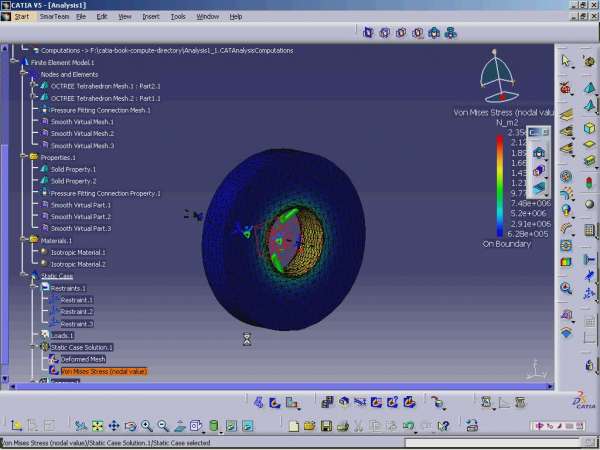Click the traffic light Model Checker icon
This screenshot has height=450, width=600.
[x=590, y=182]
